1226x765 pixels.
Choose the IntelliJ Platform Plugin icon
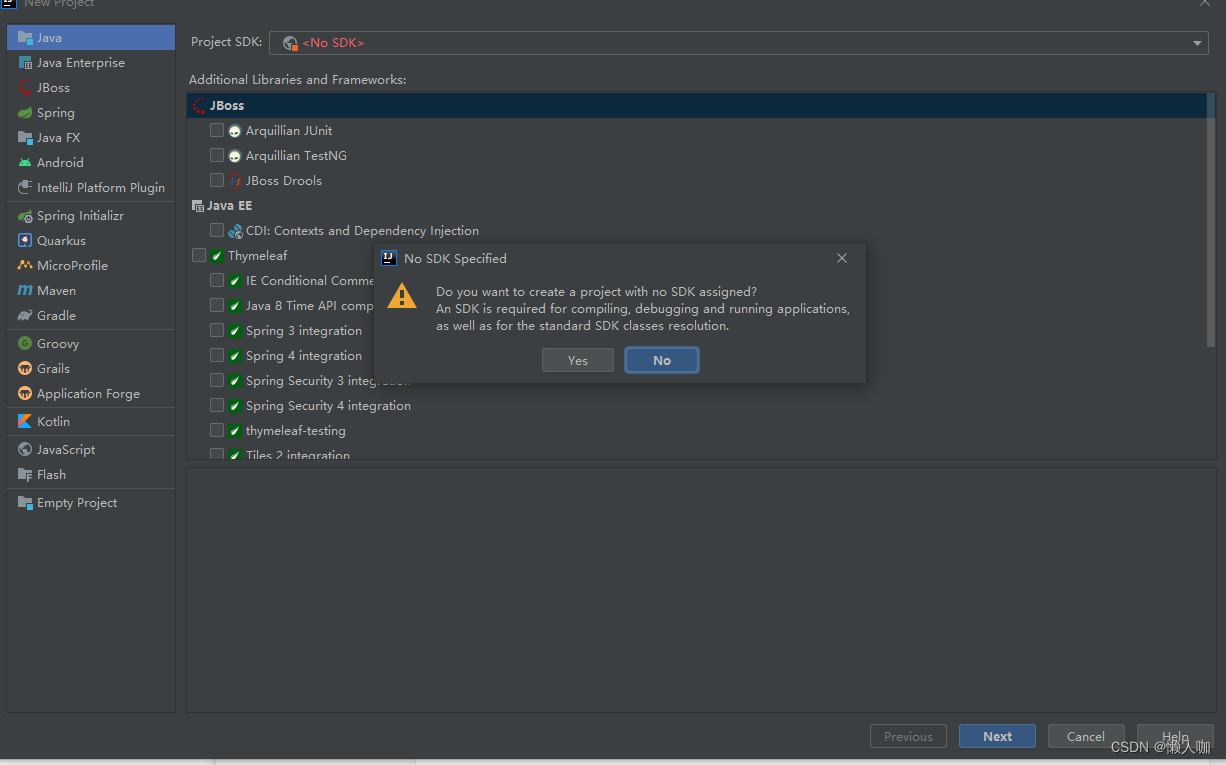point(25,188)
